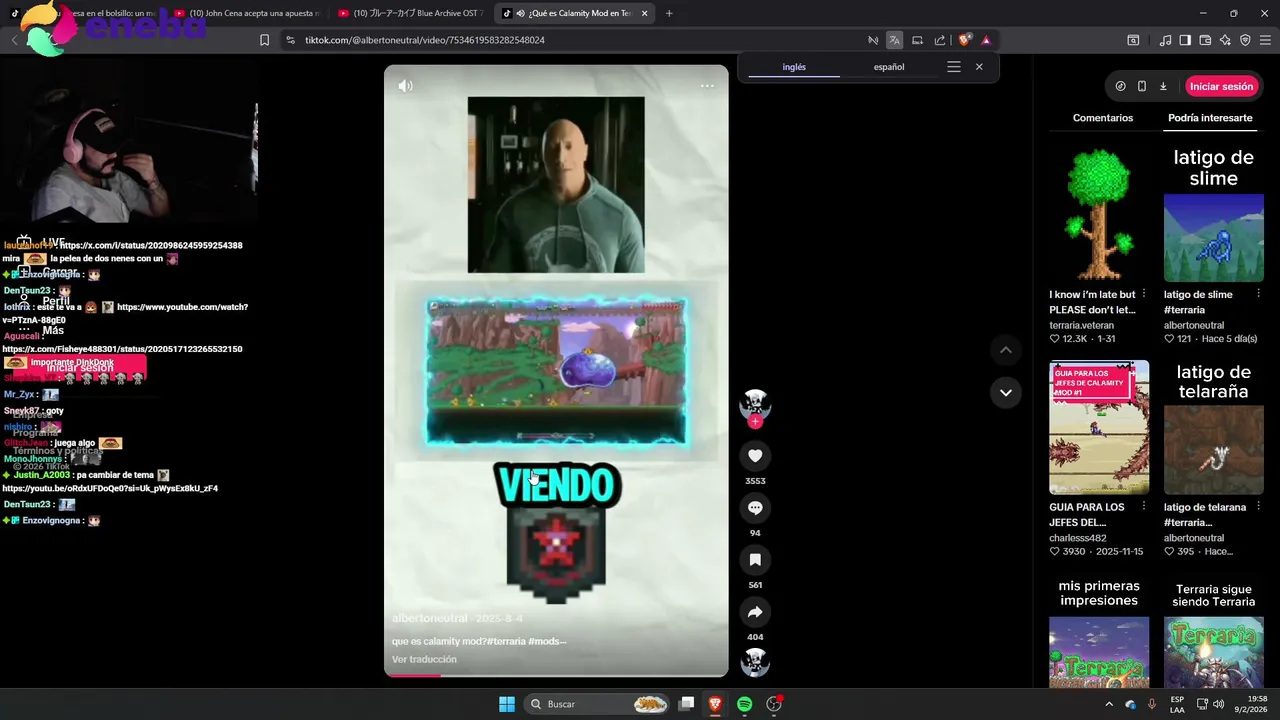Open the OBS icon on the taskbar
Image resolution: width=1280 pixels, height=720 pixels.
click(773, 704)
